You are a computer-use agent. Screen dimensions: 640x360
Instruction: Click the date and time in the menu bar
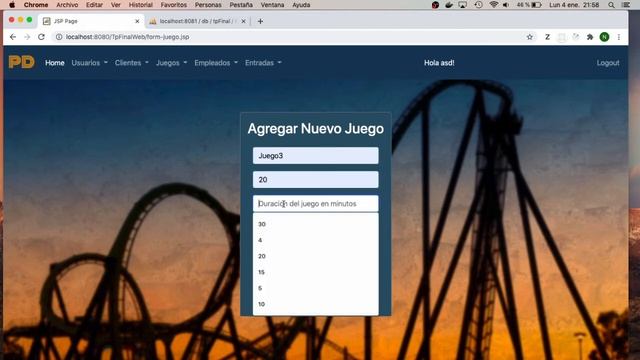574,5
